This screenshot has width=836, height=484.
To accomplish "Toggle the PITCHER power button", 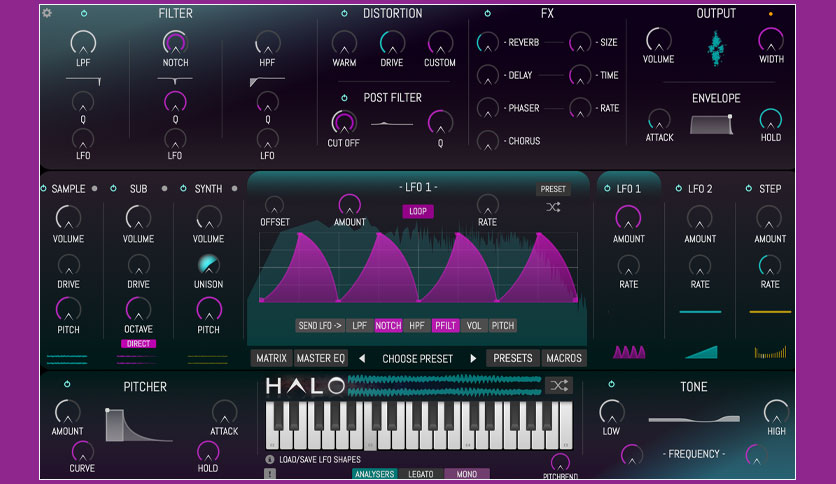I will tap(67, 384).
